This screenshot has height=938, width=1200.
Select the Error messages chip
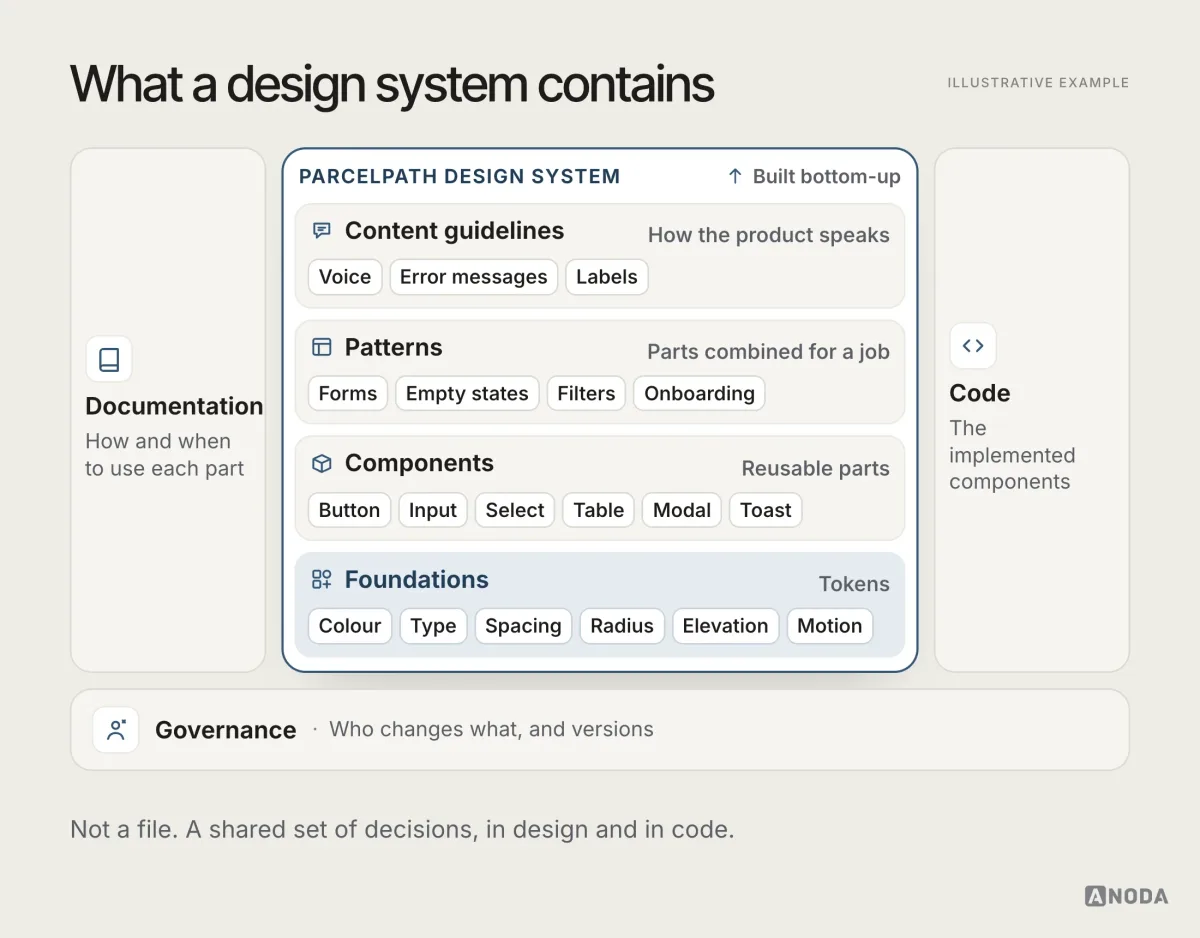tap(473, 277)
